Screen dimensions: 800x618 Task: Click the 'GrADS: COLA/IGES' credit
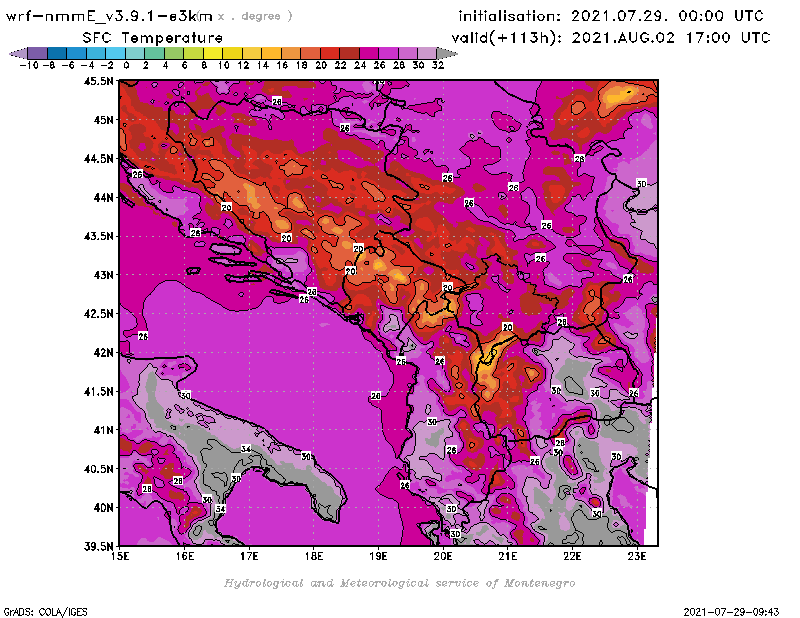45,611
